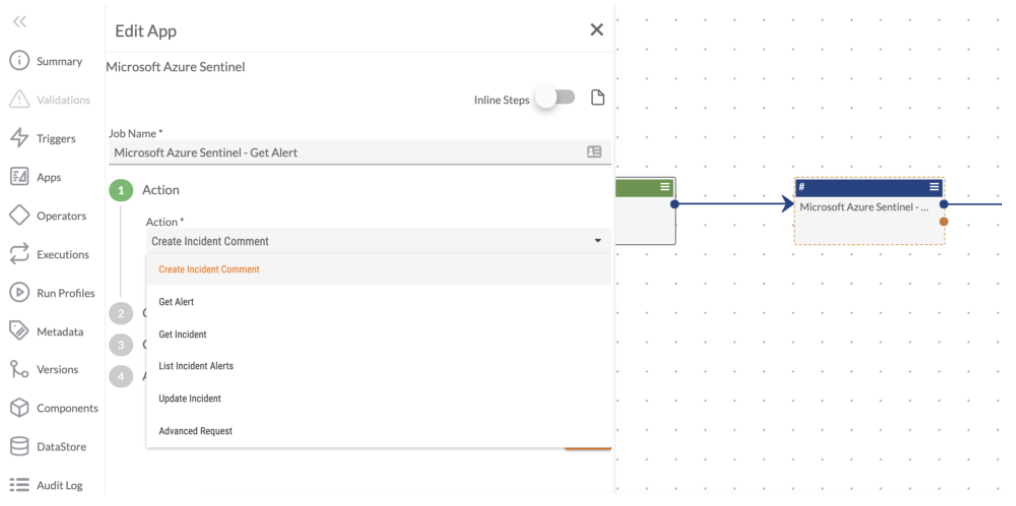The image size is (1016, 506).
Task: Click the Action step heading text
Action: tap(161, 190)
